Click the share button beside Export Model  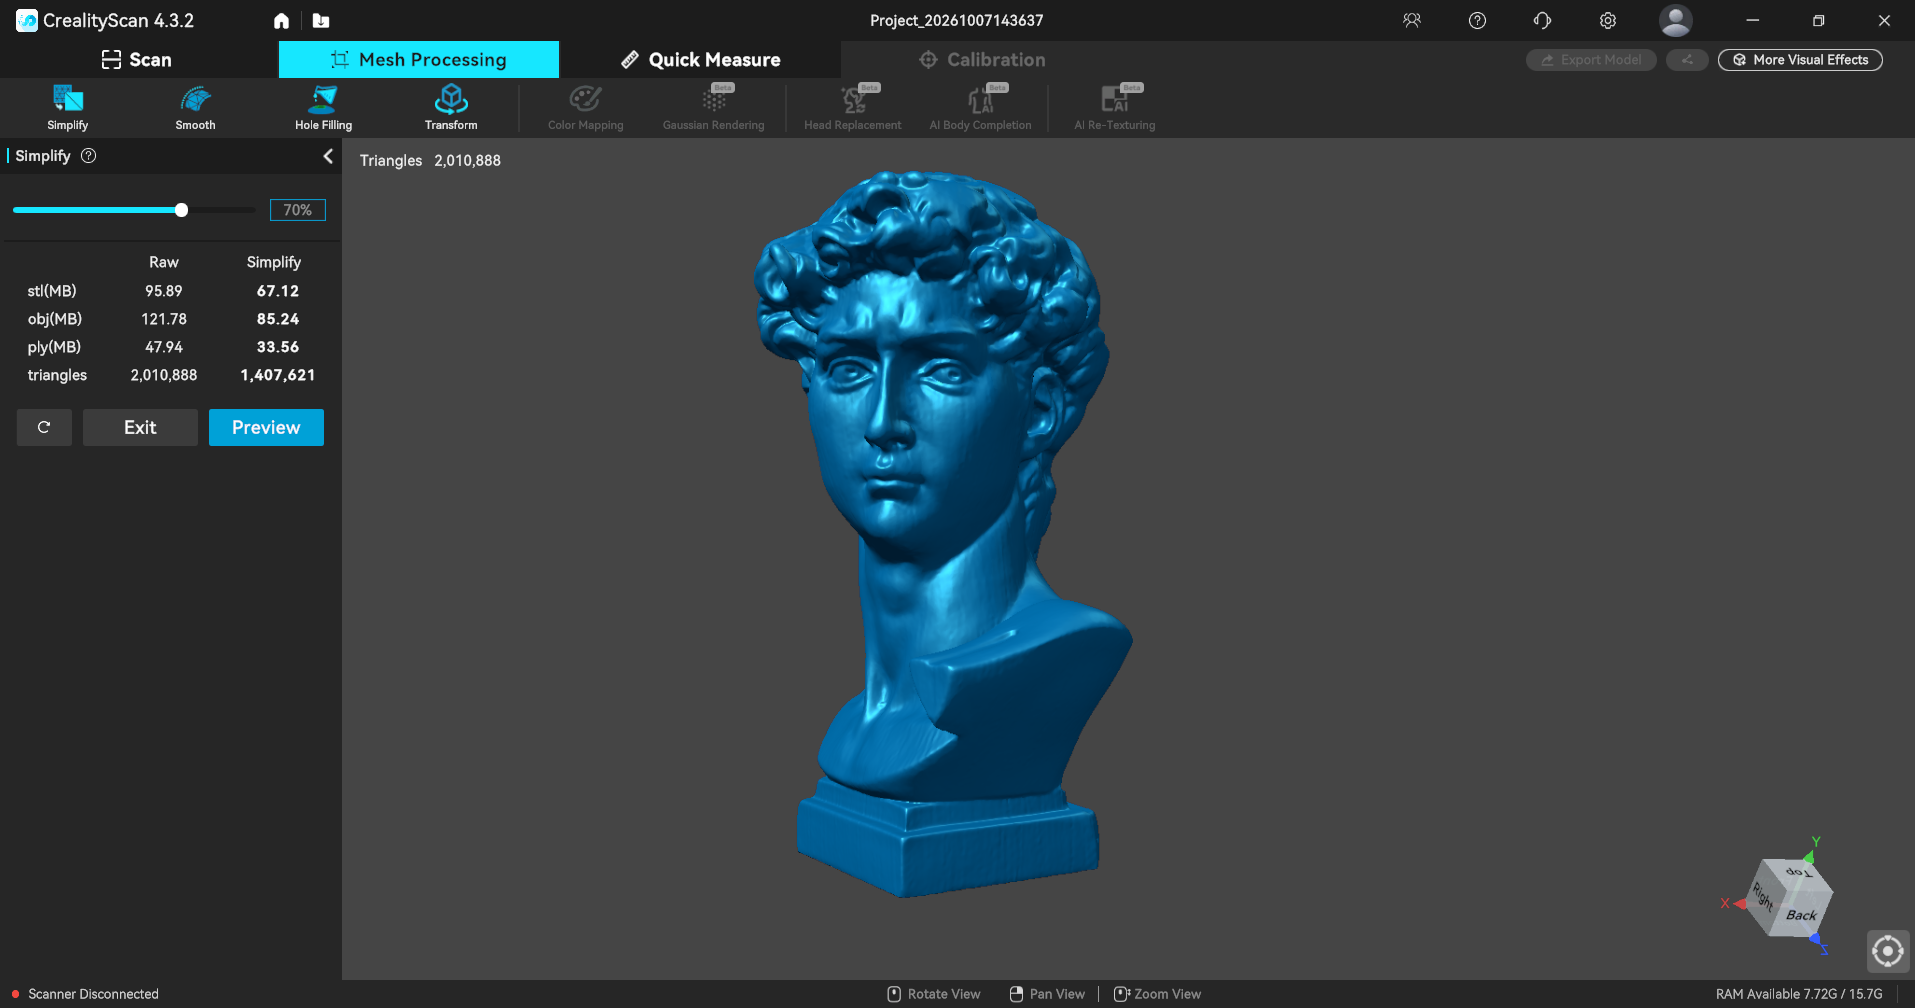click(x=1687, y=60)
